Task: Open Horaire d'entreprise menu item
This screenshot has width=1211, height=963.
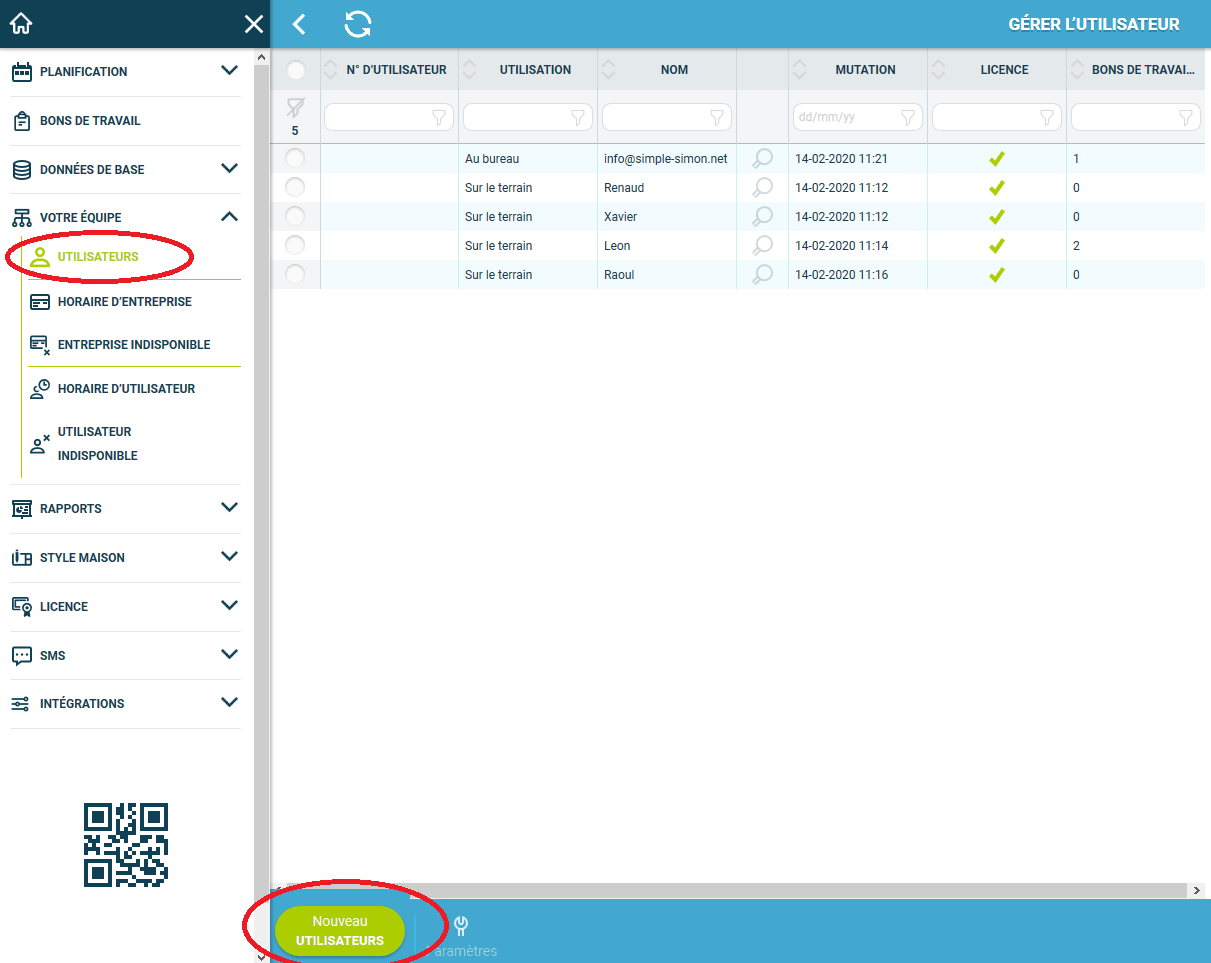Action: 125,302
